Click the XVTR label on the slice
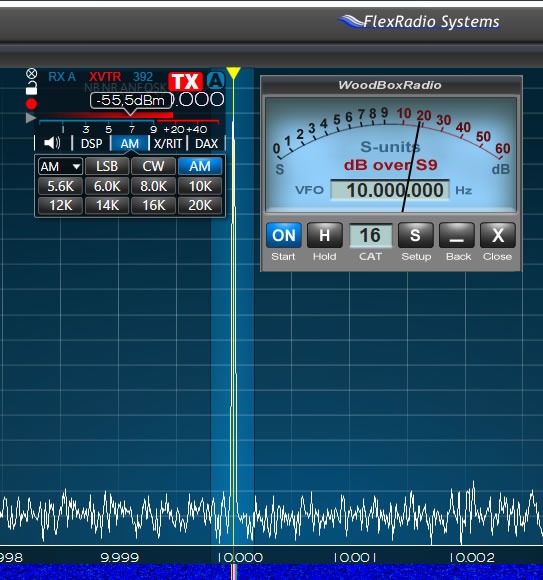The height and width of the screenshot is (580, 543). [105, 77]
